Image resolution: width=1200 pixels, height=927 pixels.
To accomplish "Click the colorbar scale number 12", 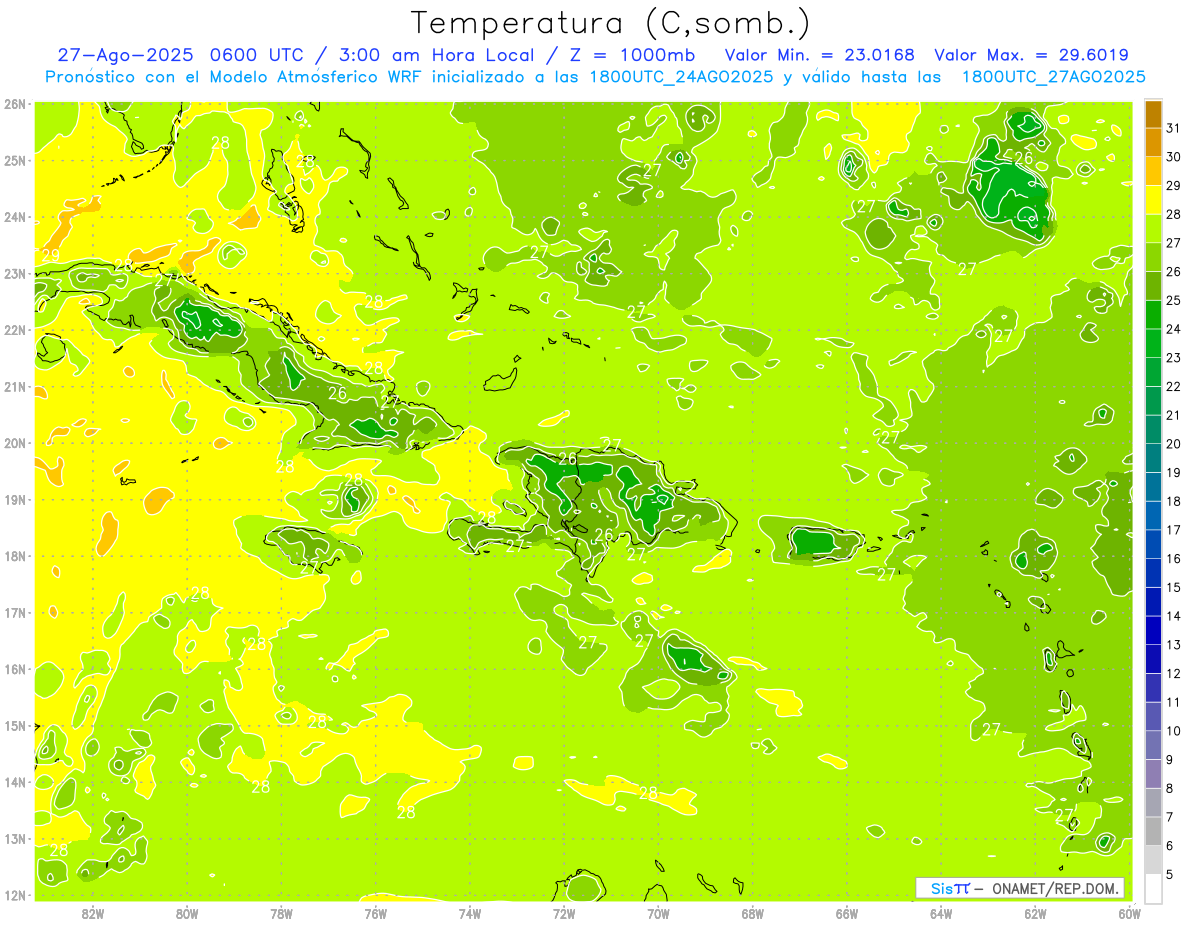I will click(x=1174, y=674).
